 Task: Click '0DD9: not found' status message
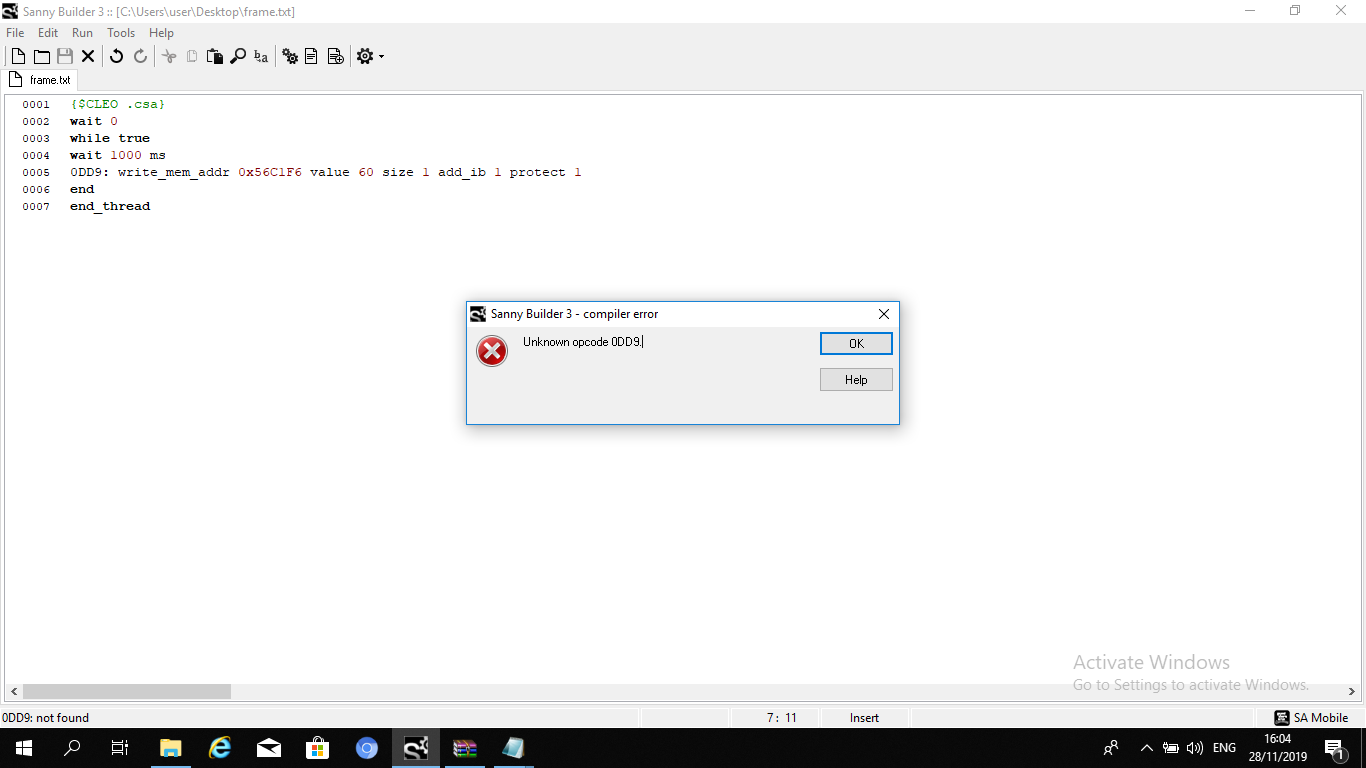coord(46,717)
